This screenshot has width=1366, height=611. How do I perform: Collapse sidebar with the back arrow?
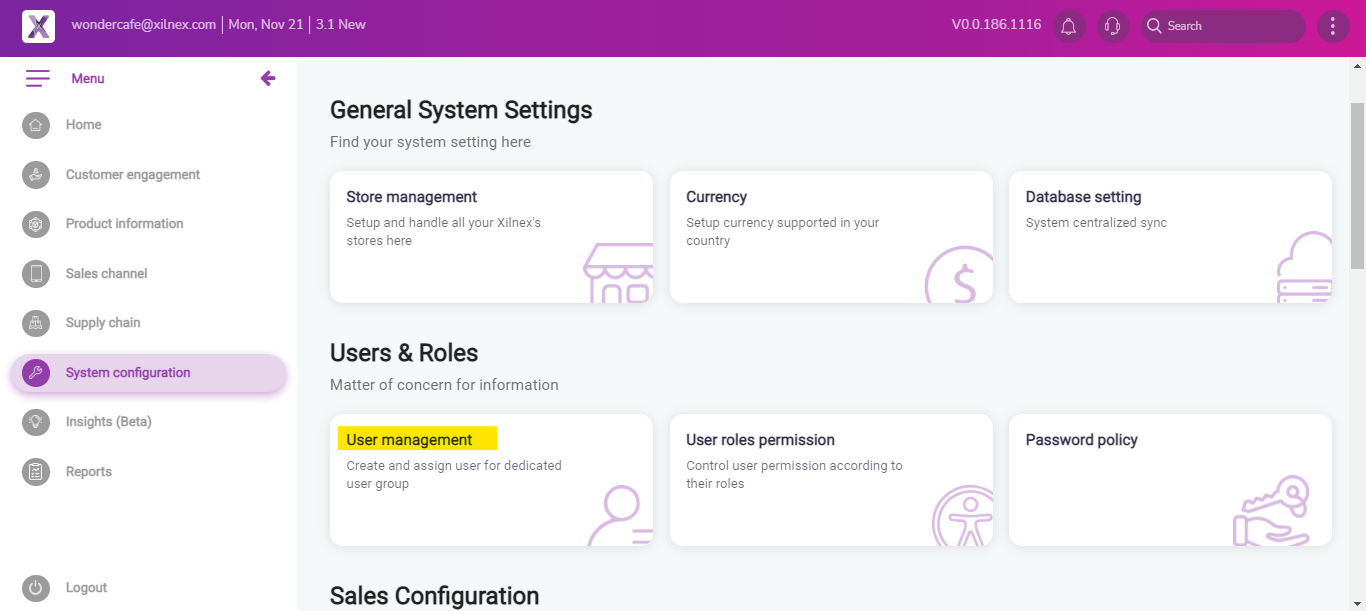click(268, 78)
